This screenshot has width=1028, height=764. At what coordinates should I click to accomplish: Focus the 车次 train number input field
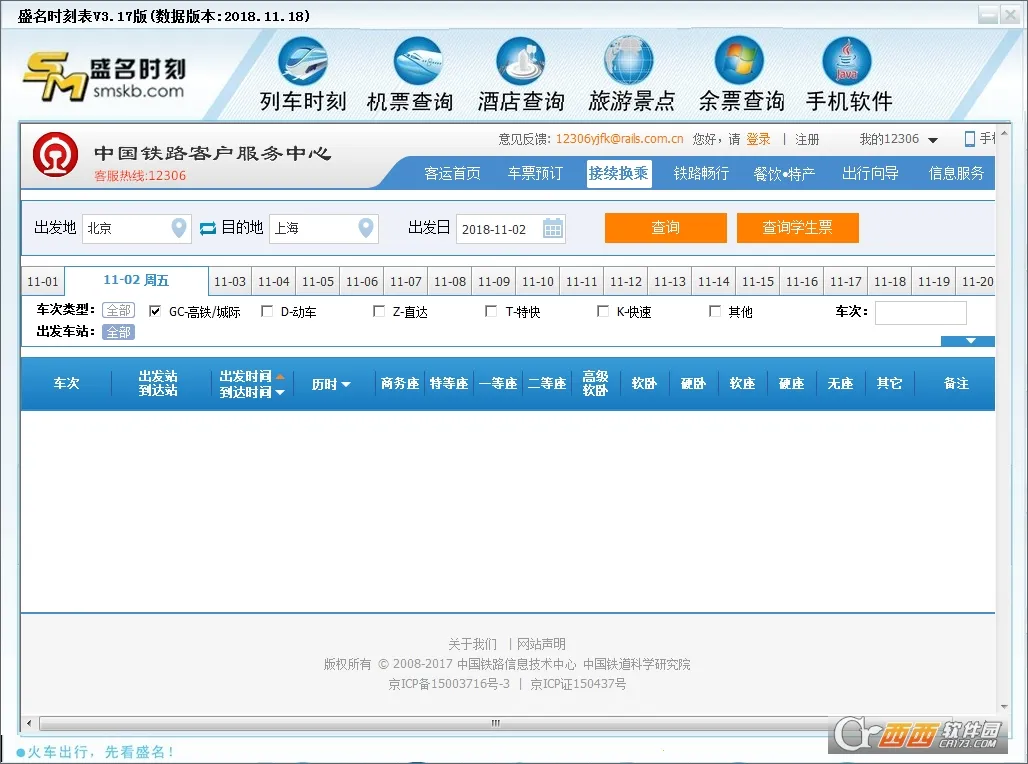pos(920,312)
